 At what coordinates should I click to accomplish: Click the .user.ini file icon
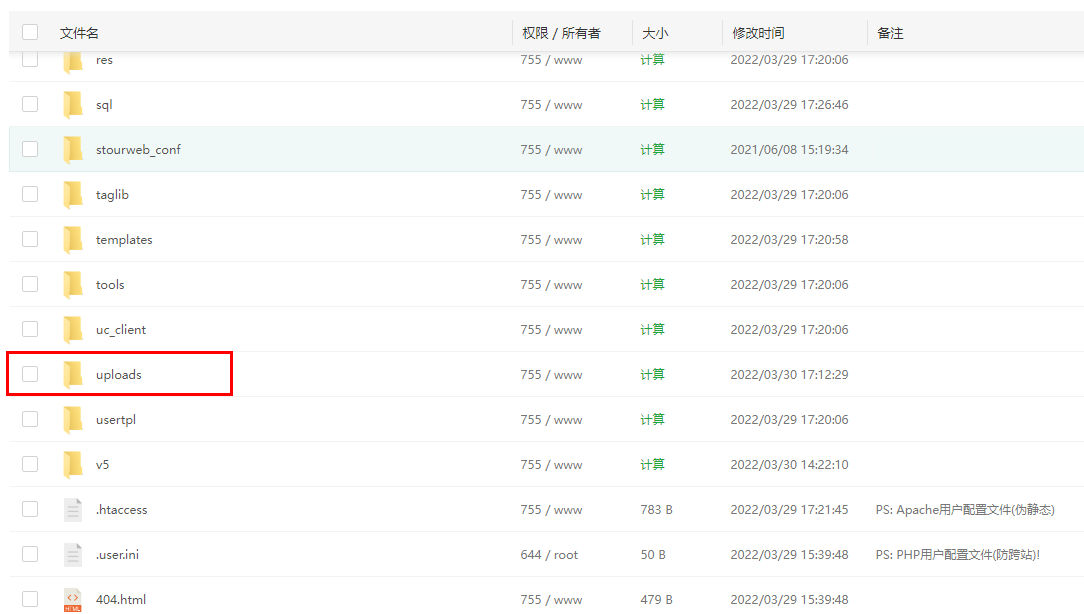coord(73,554)
